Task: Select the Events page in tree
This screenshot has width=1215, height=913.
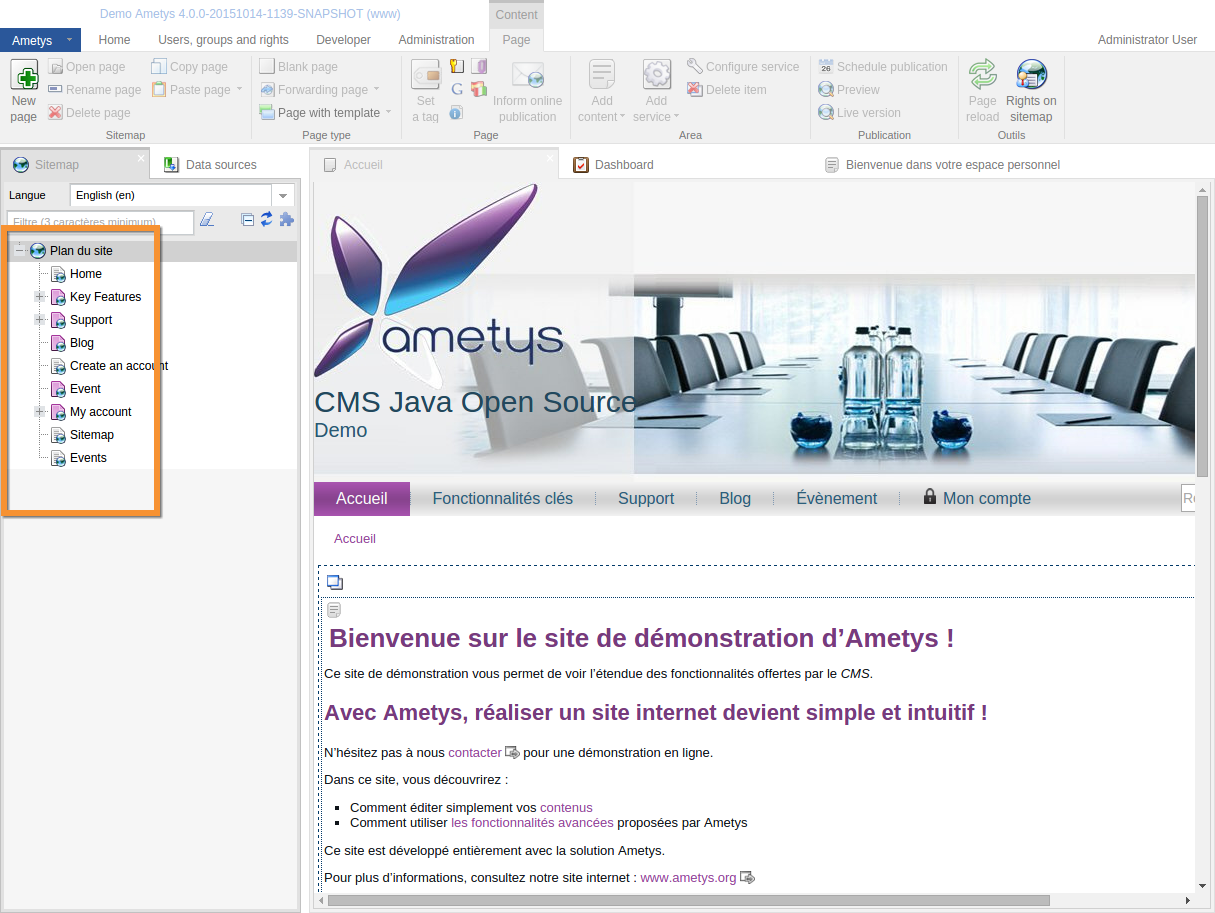Action: point(88,458)
